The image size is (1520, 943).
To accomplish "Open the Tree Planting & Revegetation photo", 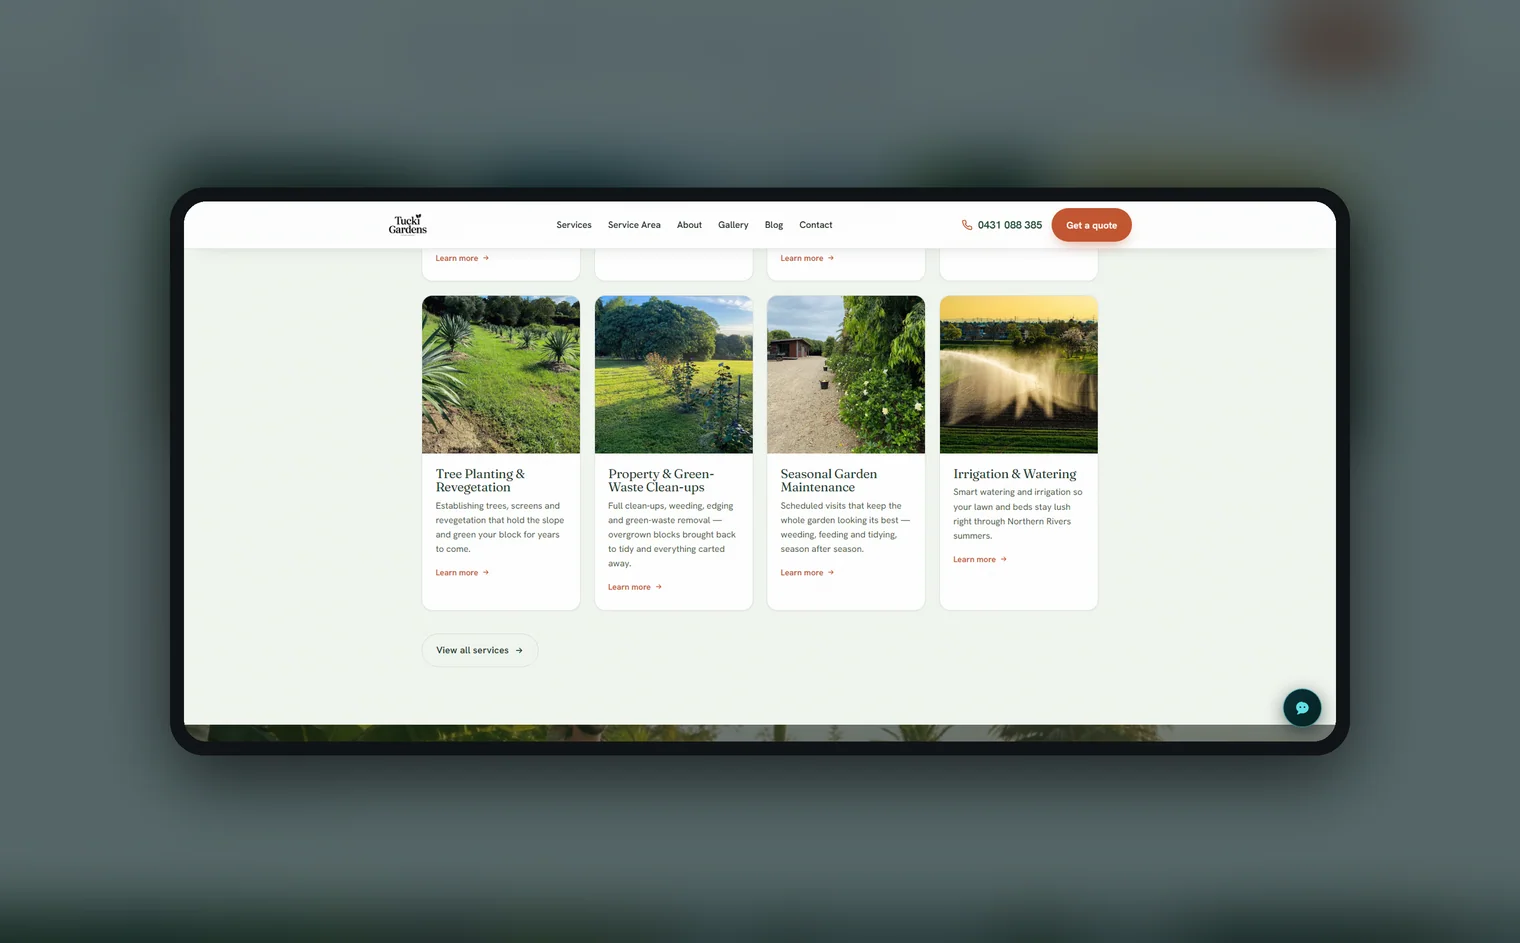I will pyautogui.click(x=501, y=374).
